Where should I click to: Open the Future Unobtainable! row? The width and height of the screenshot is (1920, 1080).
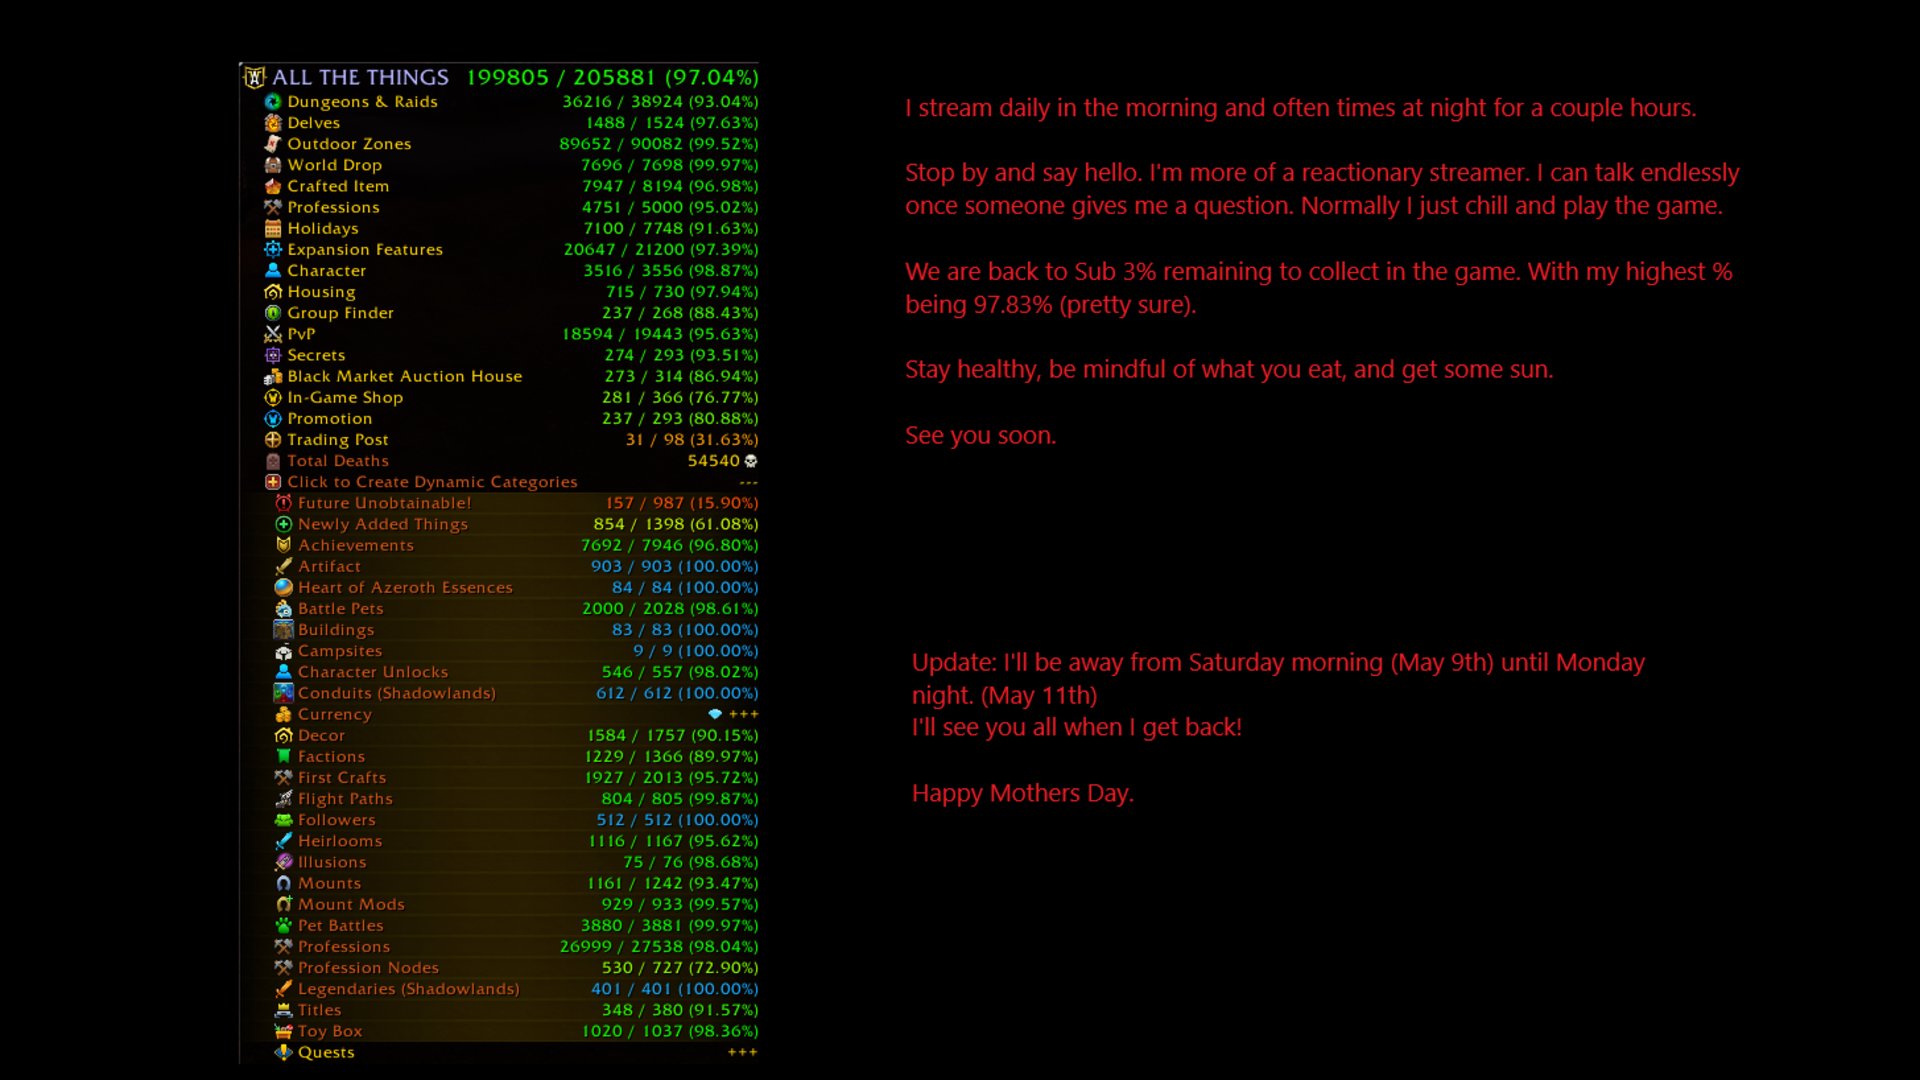515,503
